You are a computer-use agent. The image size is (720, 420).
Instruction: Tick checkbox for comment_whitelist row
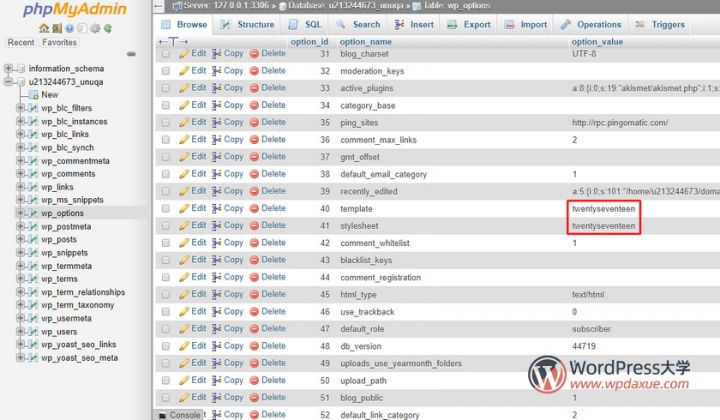pyautogui.click(x=166, y=243)
